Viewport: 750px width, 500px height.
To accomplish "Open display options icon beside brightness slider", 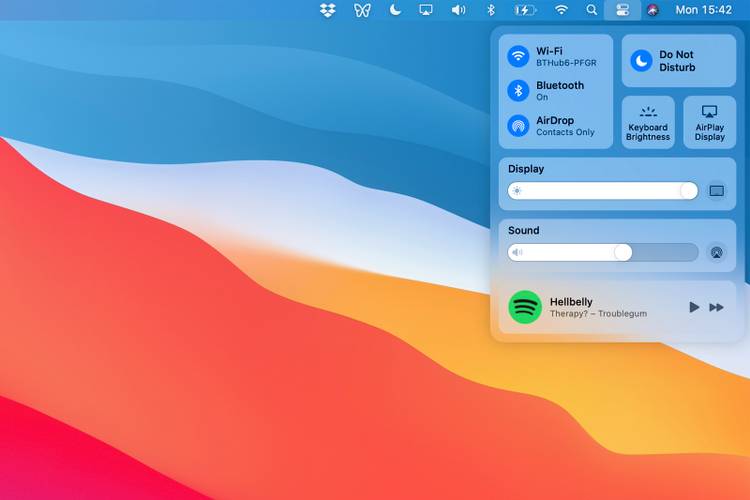I will (717, 191).
